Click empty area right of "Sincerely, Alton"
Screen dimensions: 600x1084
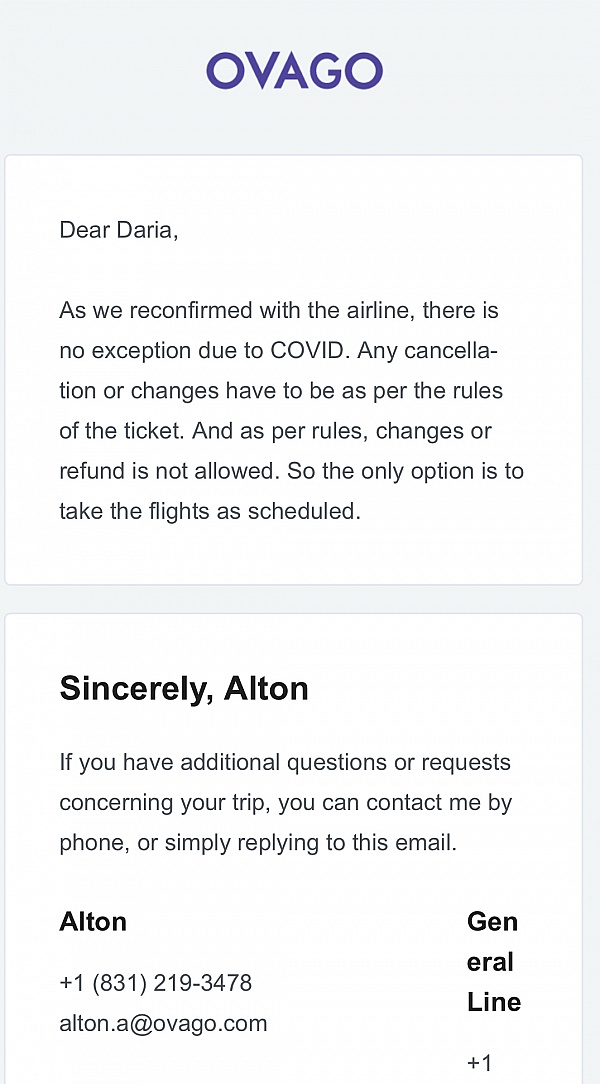pyautogui.click(x=440, y=688)
